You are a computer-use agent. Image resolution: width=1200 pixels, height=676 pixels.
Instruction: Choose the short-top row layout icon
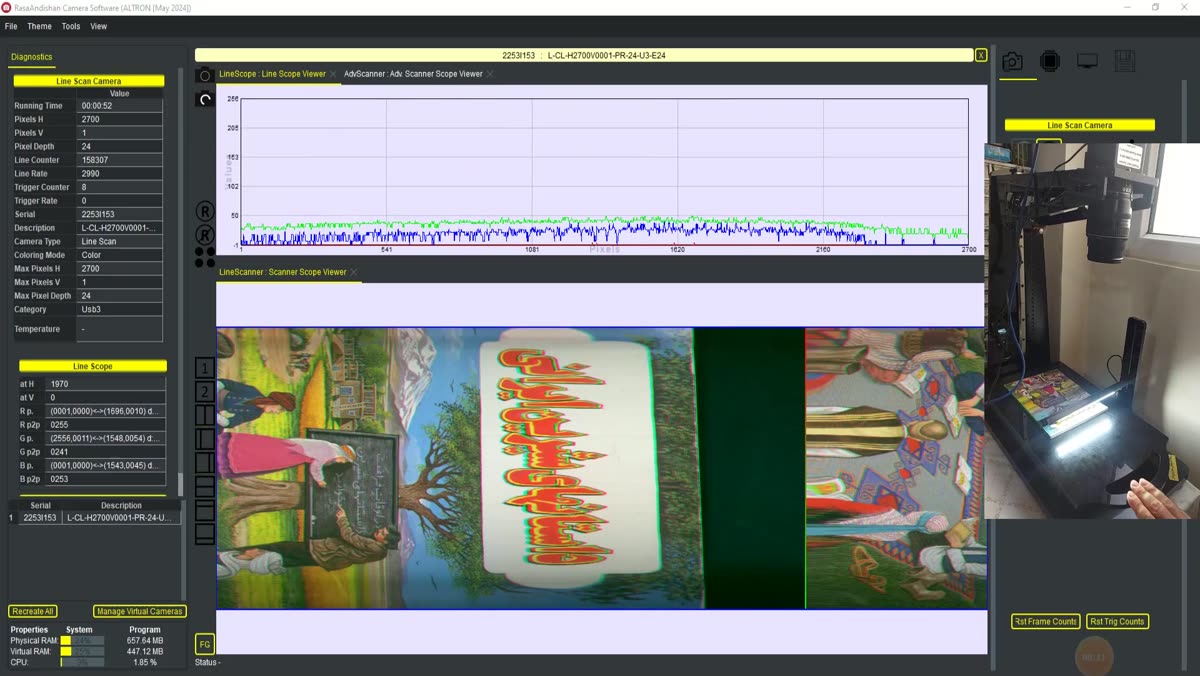204,510
